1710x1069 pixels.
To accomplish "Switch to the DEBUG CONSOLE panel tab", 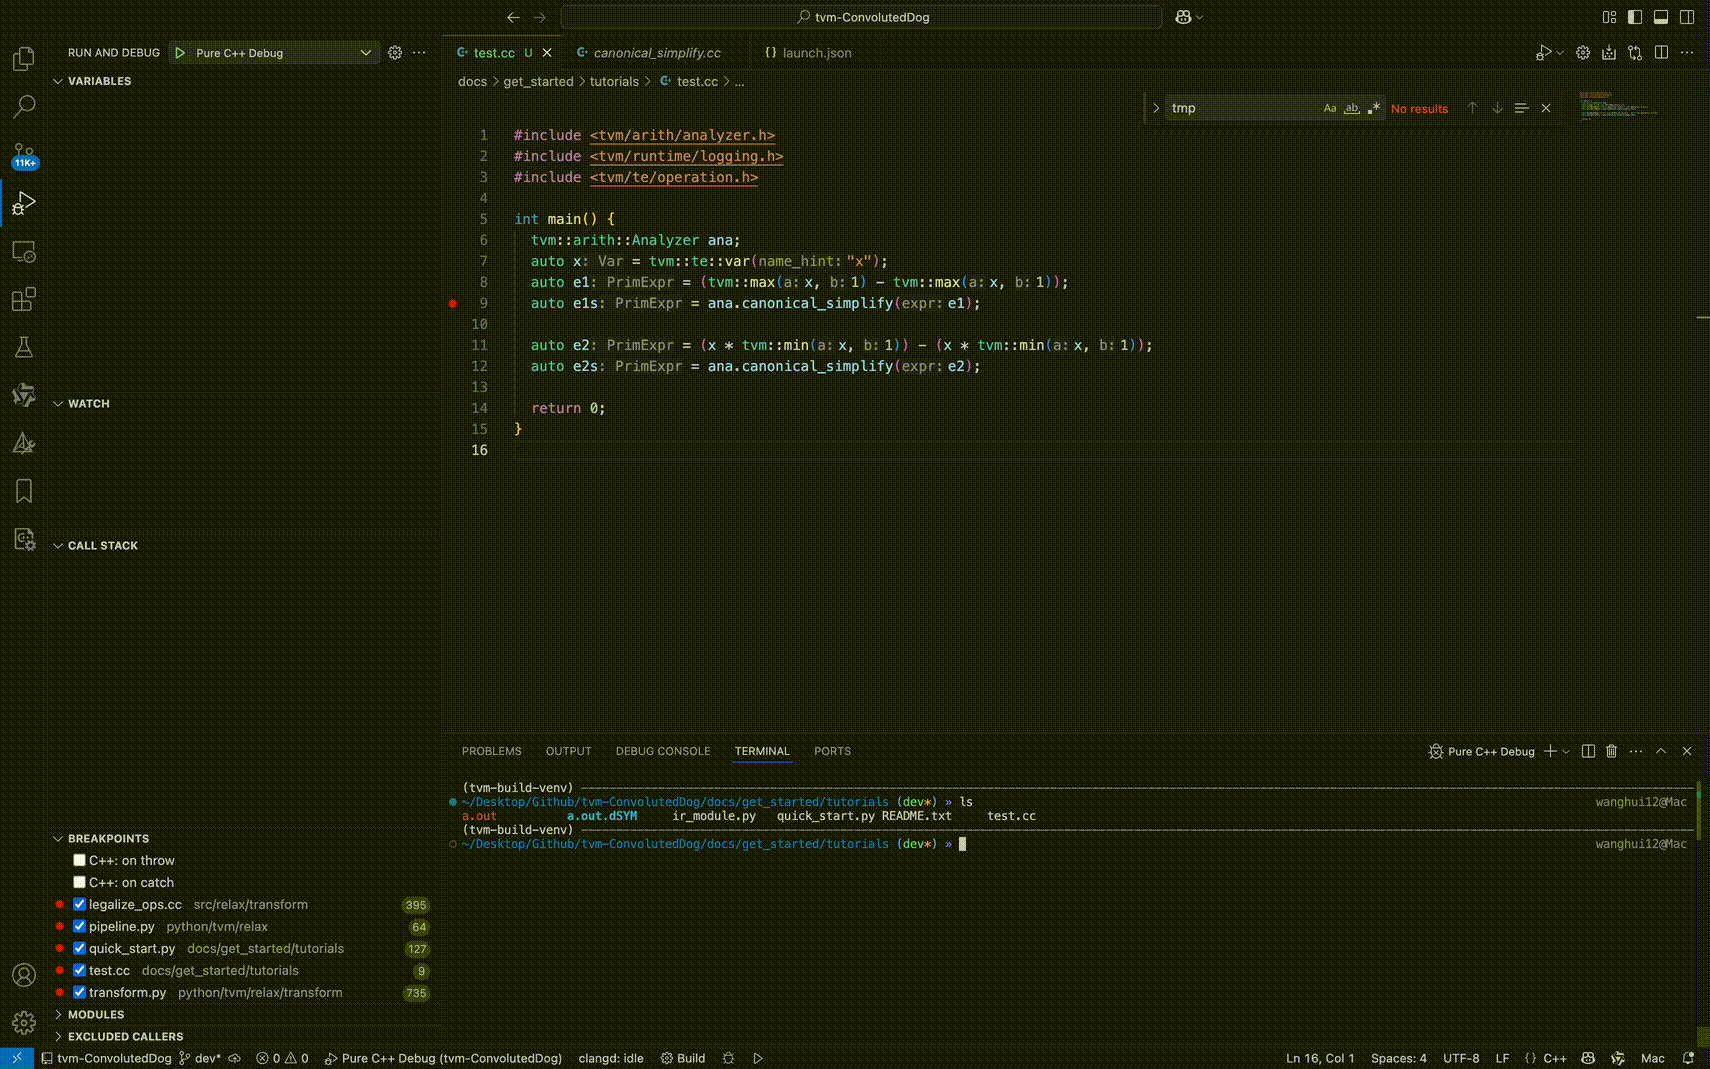I will coord(662,751).
